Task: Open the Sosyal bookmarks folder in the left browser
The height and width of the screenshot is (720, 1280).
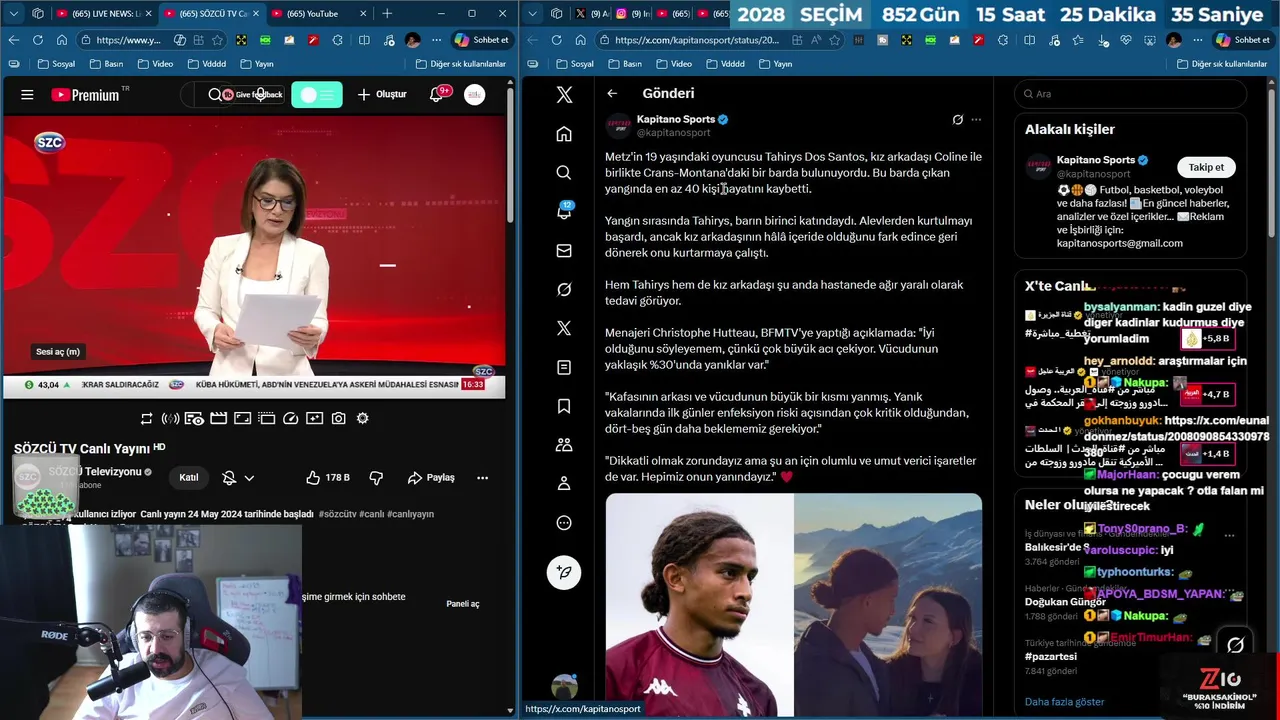Action: point(55,64)
